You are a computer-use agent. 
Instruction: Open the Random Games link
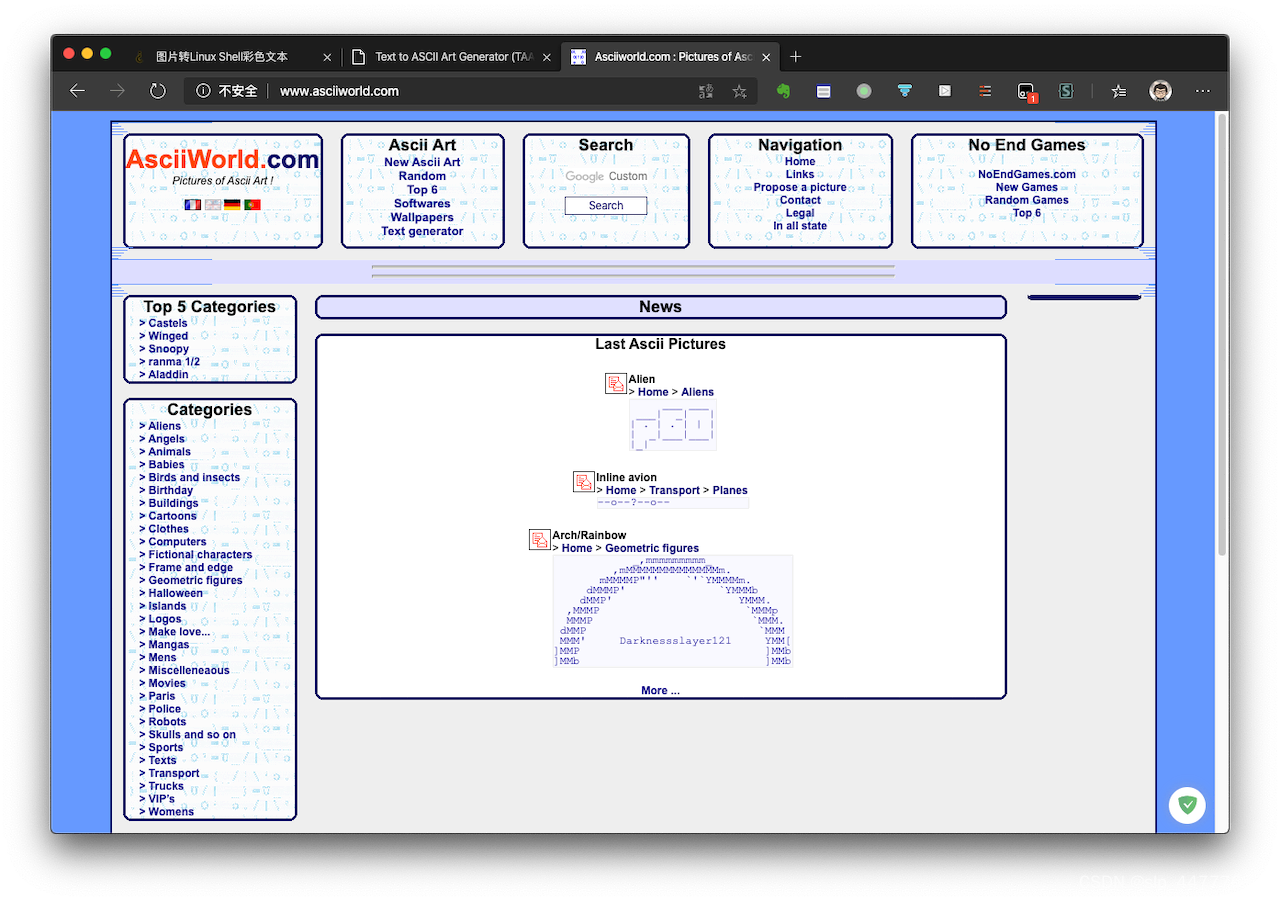[x=1027, y=200]
